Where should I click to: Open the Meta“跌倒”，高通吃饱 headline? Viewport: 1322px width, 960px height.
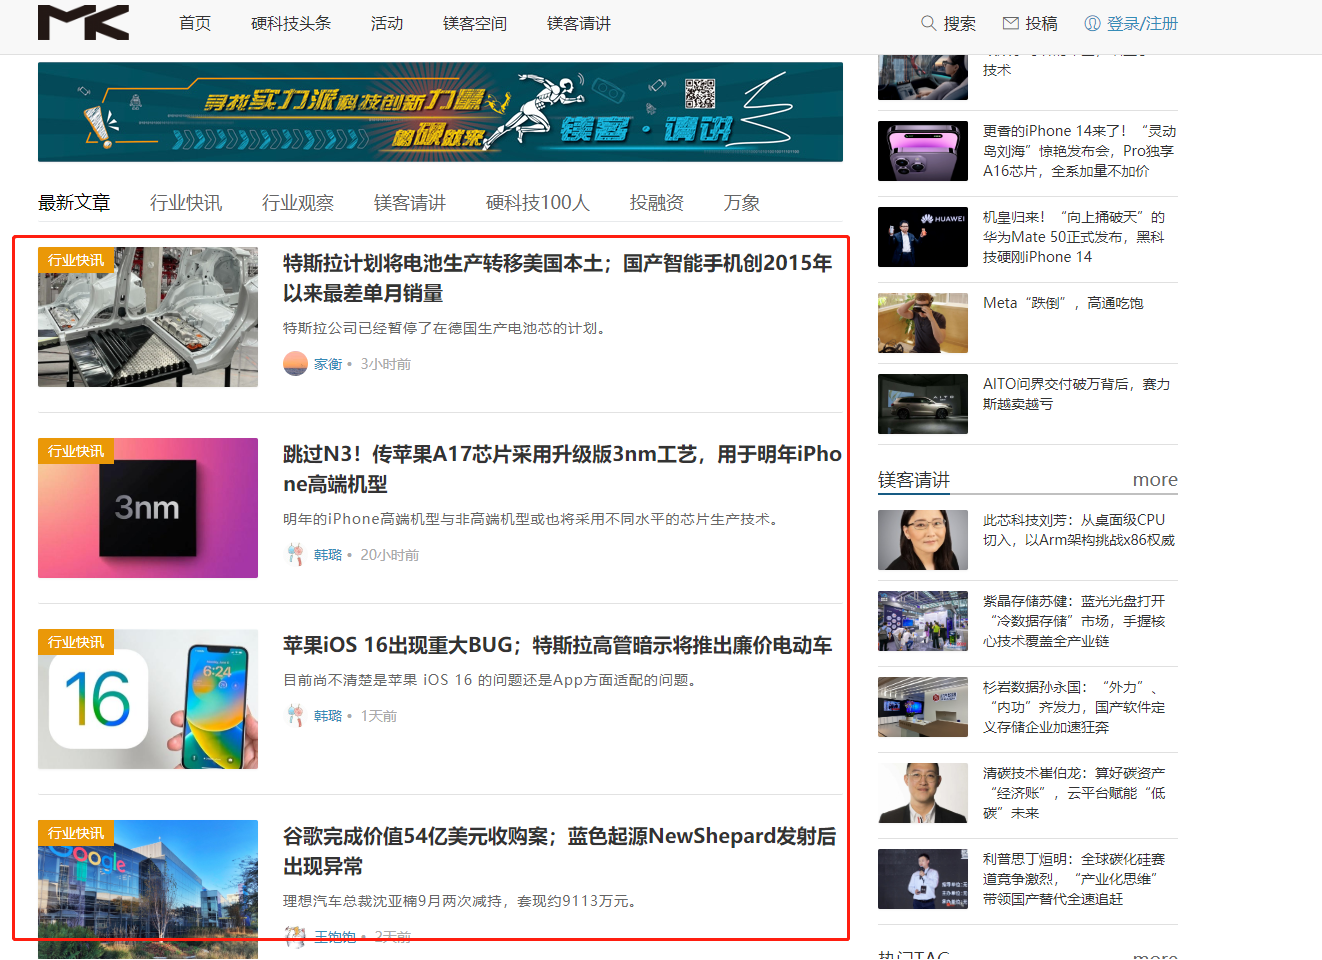coord(1063,303)
